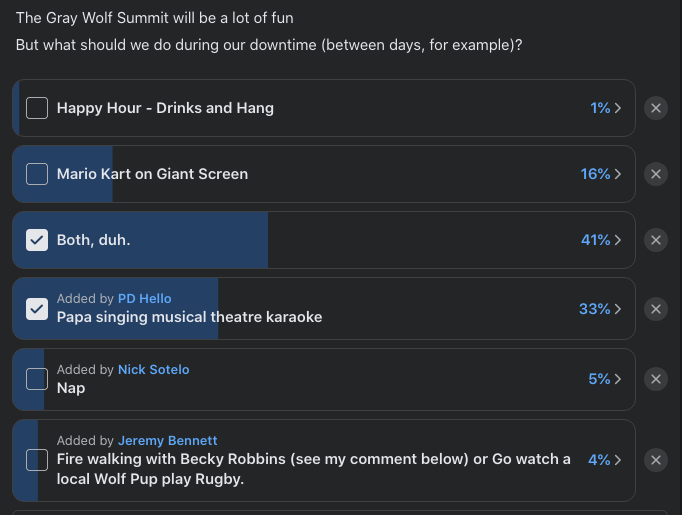View who voted 5% for Nap

click(605, 379)
